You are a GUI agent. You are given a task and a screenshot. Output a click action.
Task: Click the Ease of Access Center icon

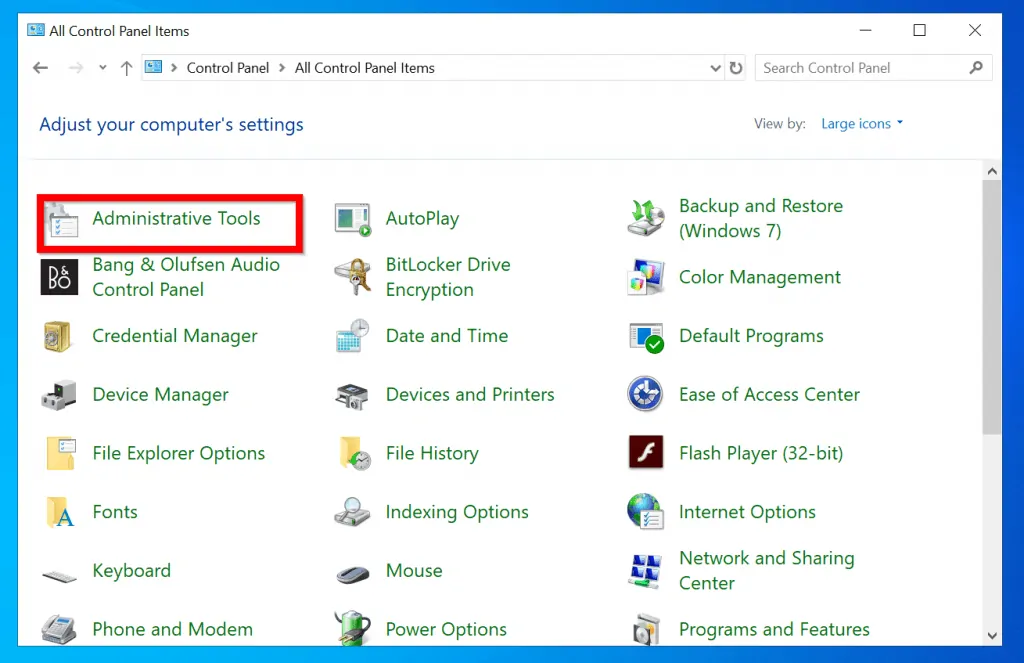click(645, 394)
